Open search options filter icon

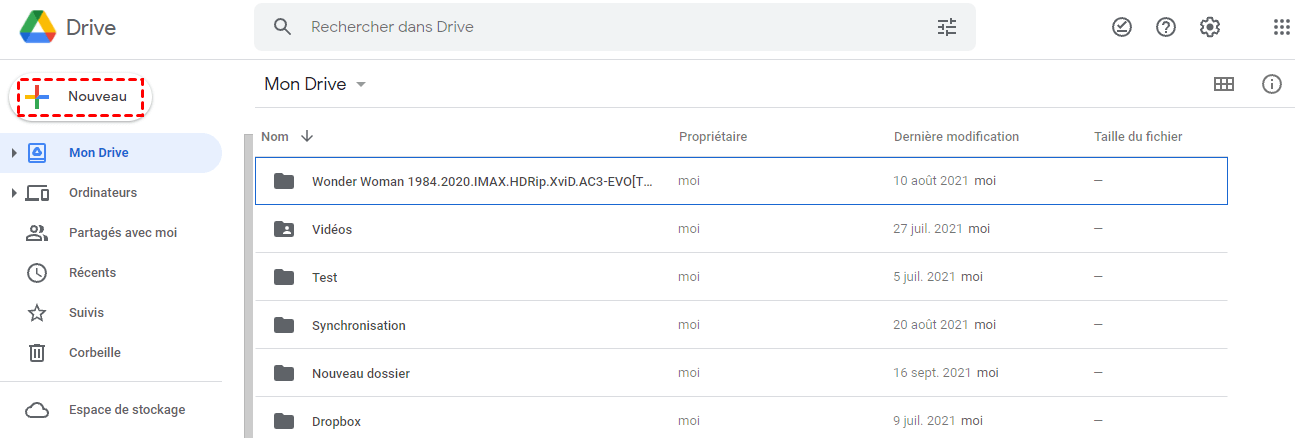(946, 28)
